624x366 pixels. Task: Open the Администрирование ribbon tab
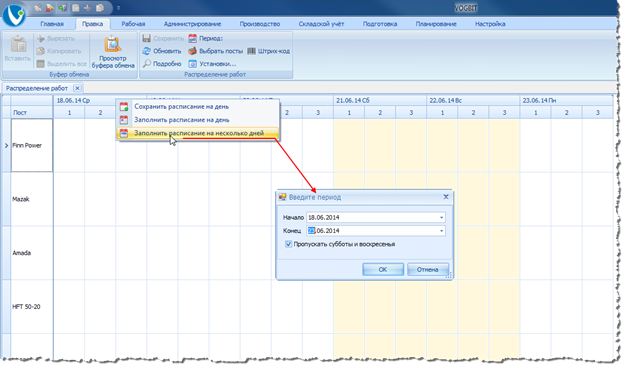click(x=193, y=24)
